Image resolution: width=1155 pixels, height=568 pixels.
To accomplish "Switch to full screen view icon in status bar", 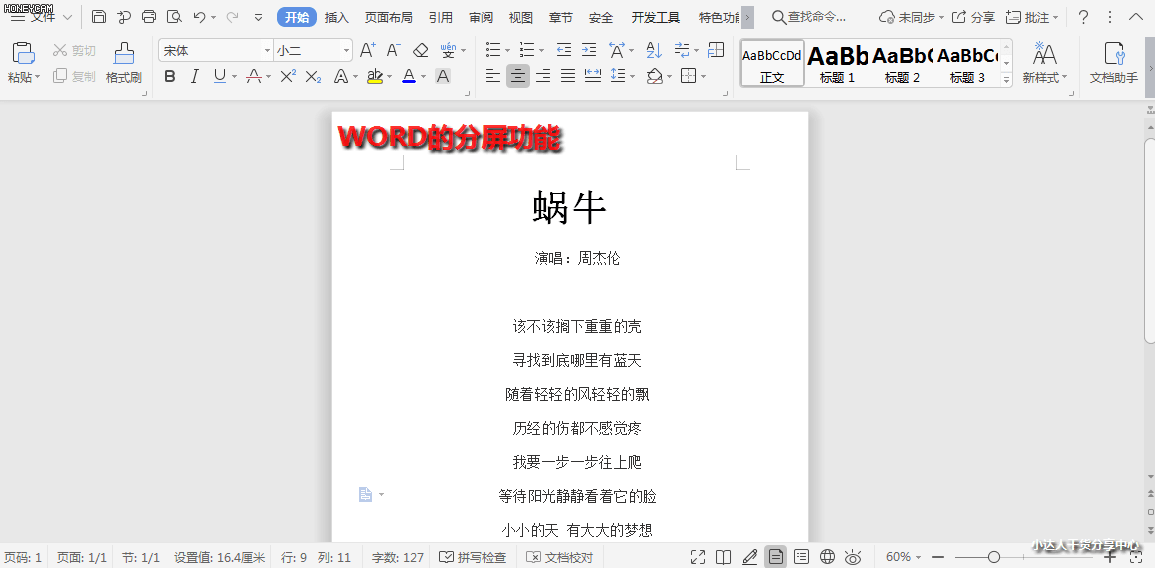I will (698, 557).
